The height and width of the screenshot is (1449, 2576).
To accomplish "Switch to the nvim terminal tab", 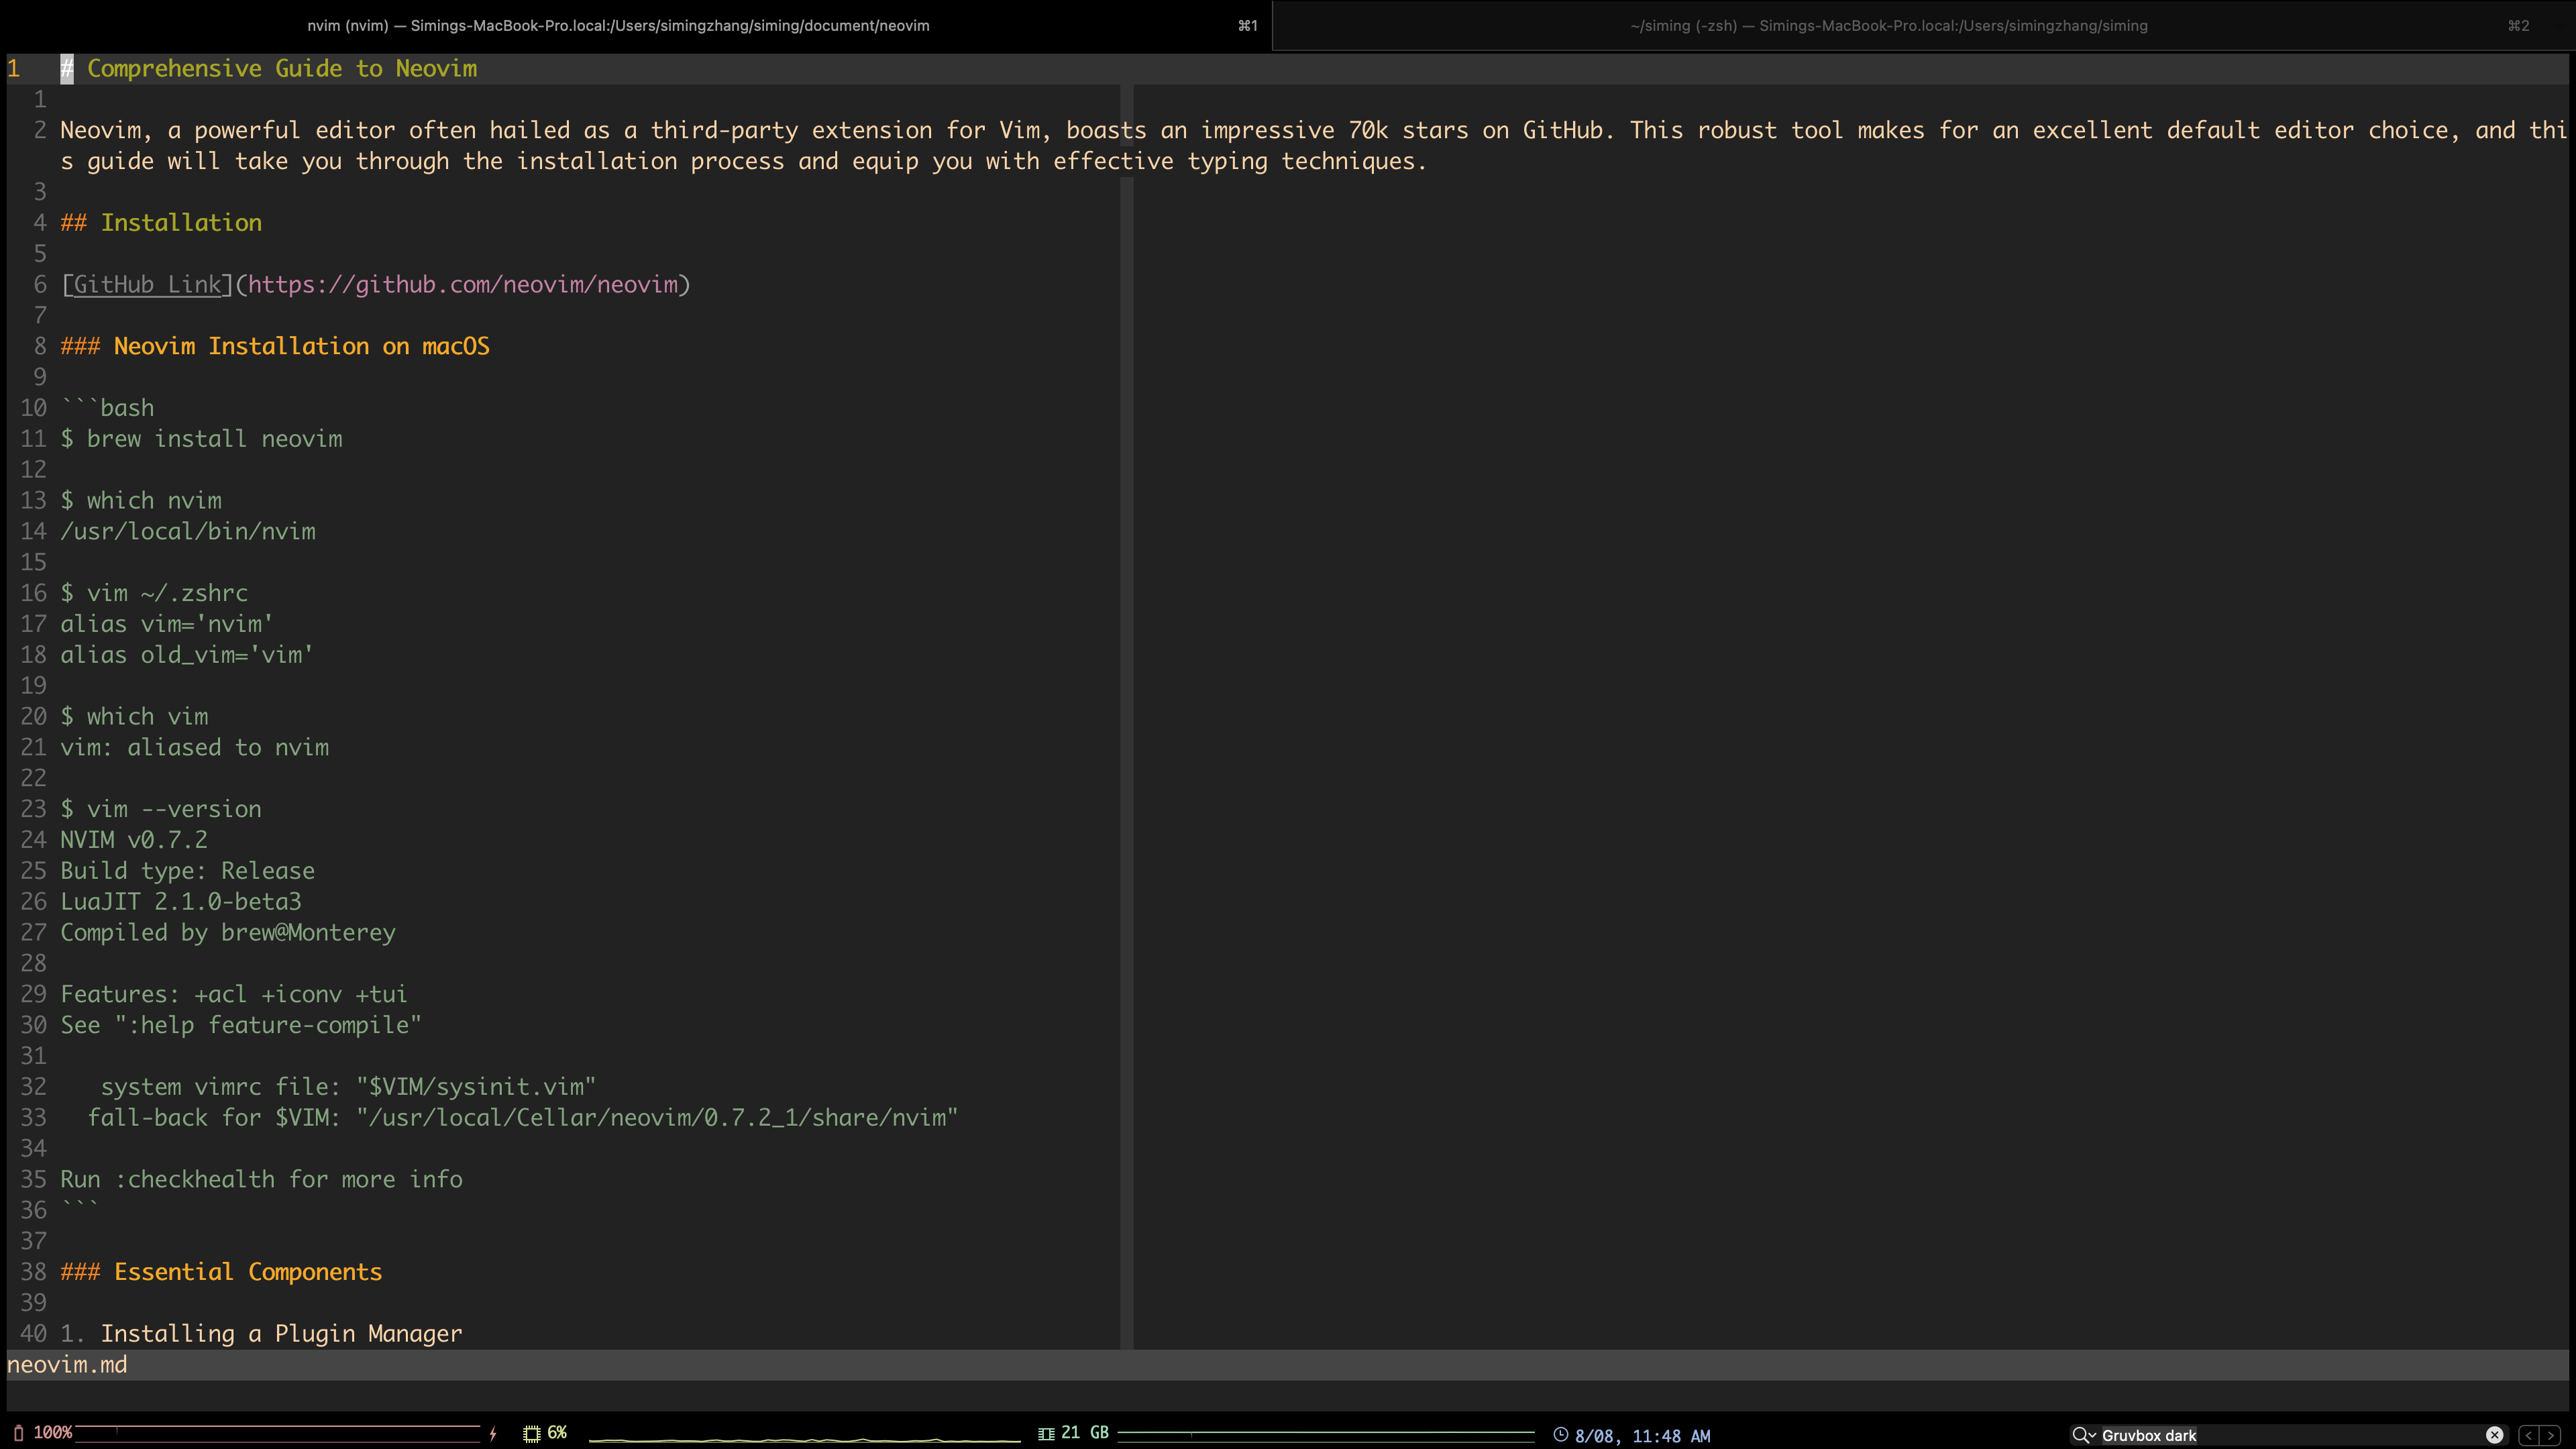I will coord(636,25).
